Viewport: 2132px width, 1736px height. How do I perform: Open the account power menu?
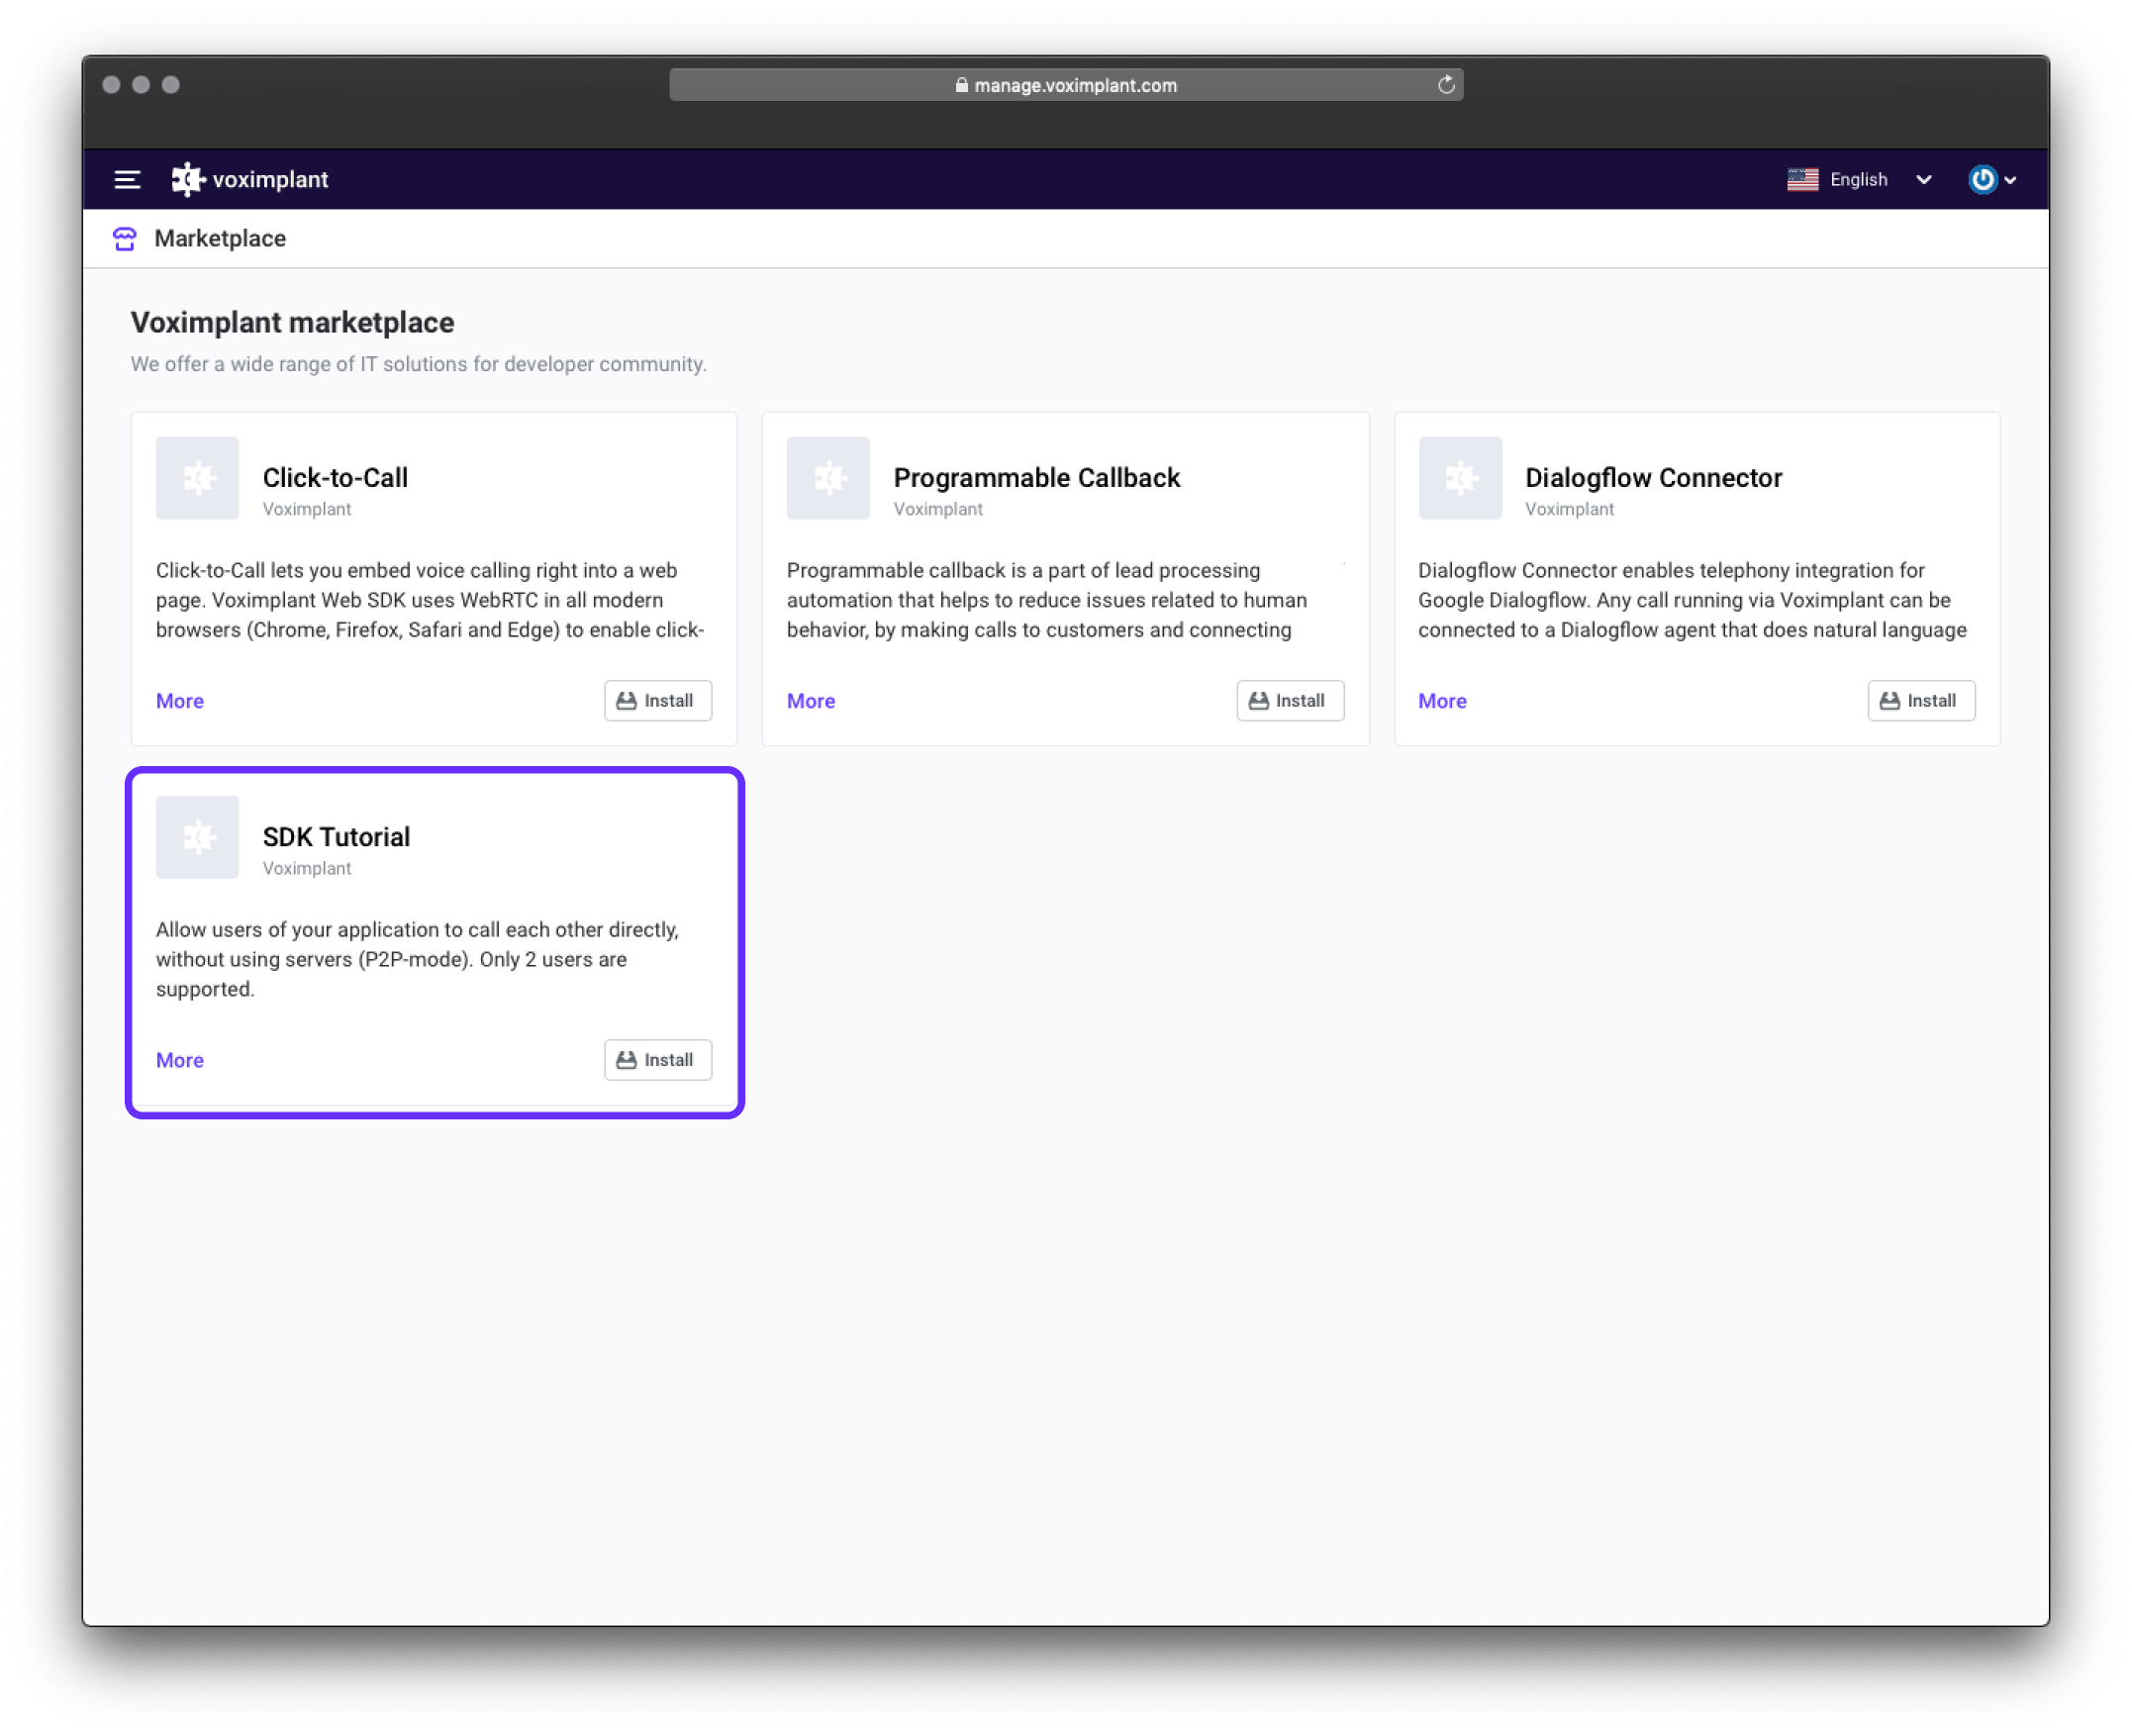1992,180
